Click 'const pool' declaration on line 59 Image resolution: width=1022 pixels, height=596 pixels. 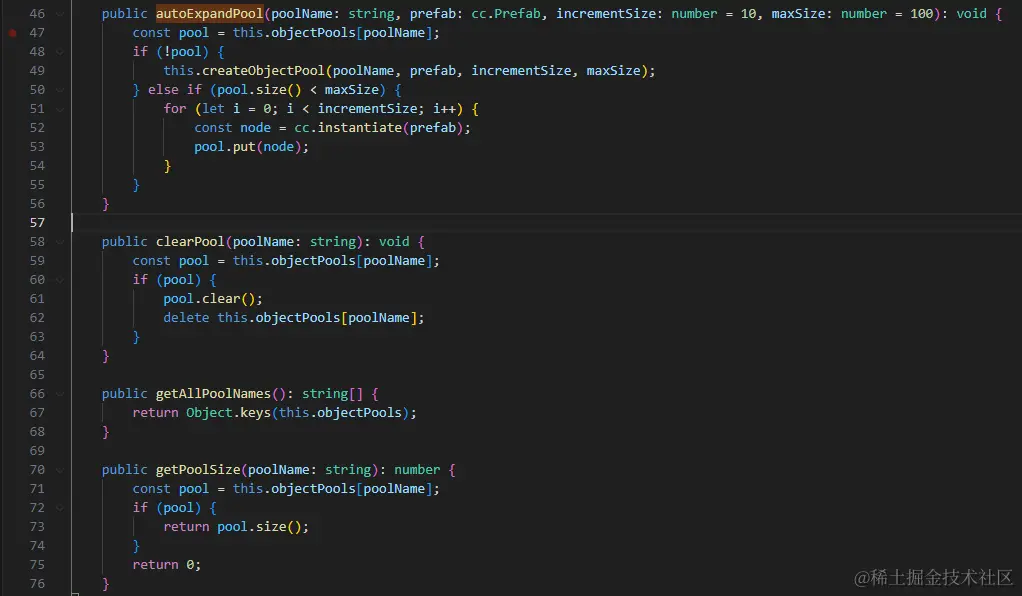171,261
